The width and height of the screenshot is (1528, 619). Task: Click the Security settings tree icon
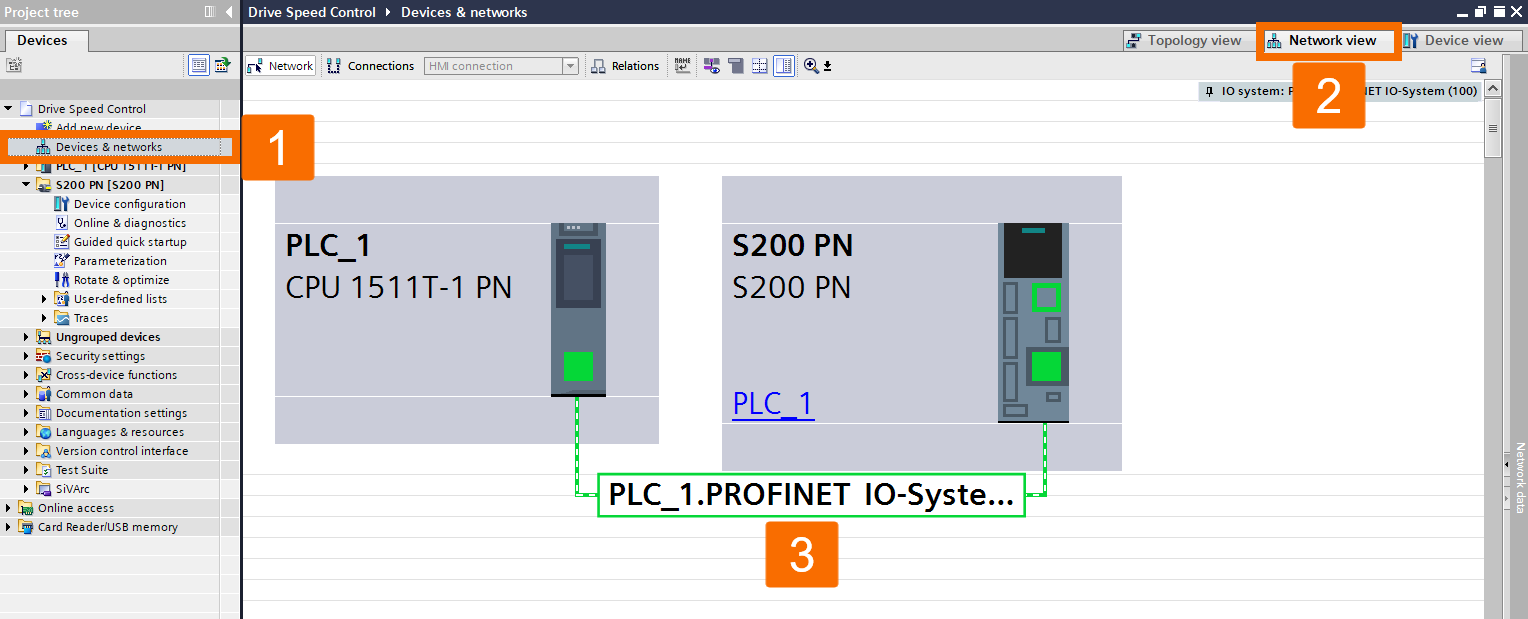pyautogui.click(x=44, y=356)
